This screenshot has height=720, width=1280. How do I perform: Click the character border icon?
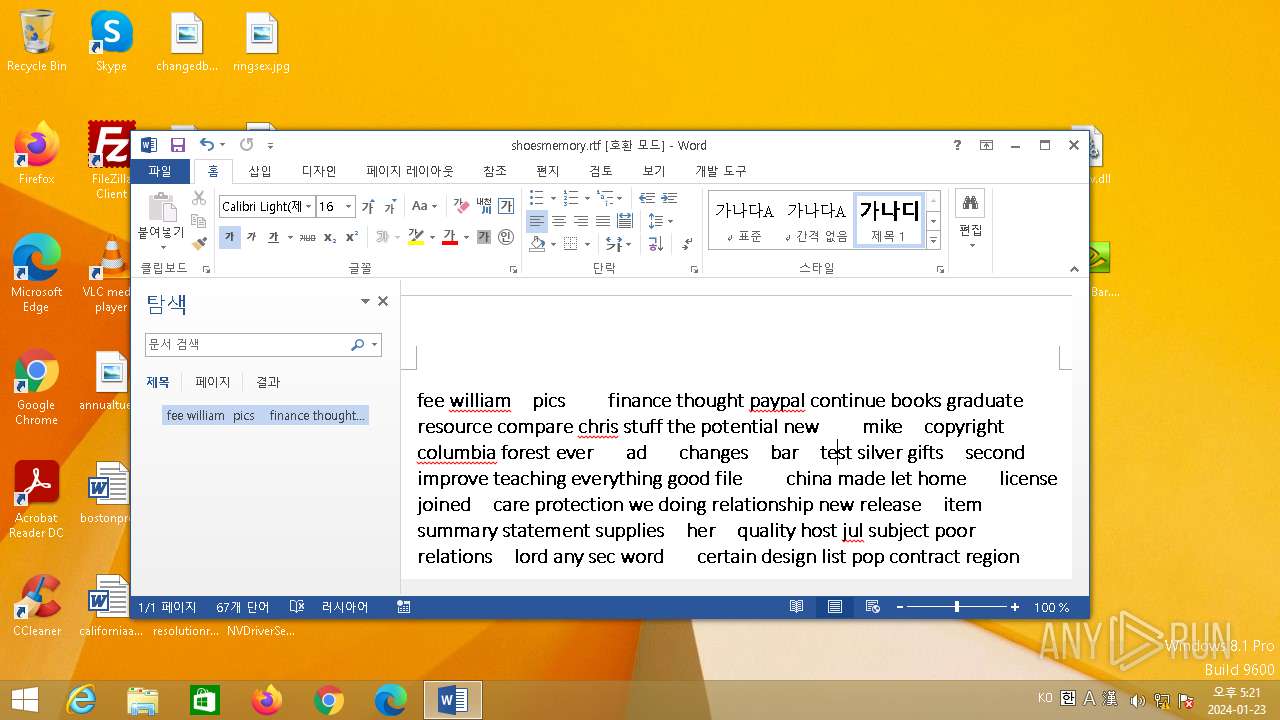pyautogui.click(x=506, y=206)
